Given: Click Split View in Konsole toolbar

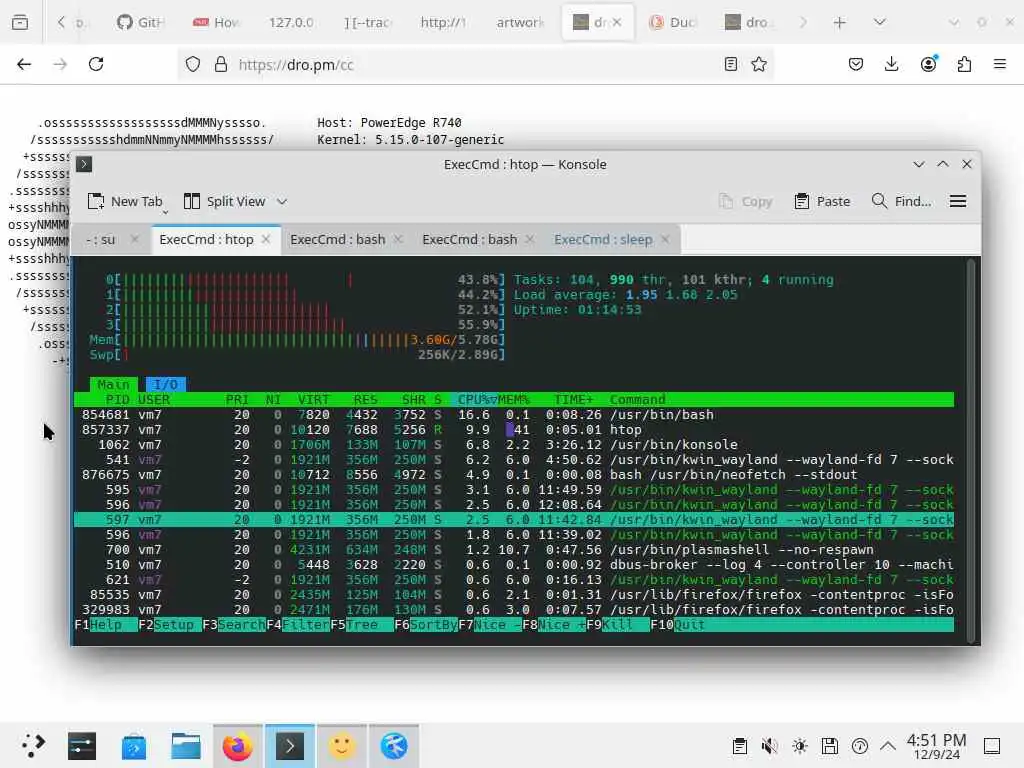Looking at the screenshot, I should (225, 202).
